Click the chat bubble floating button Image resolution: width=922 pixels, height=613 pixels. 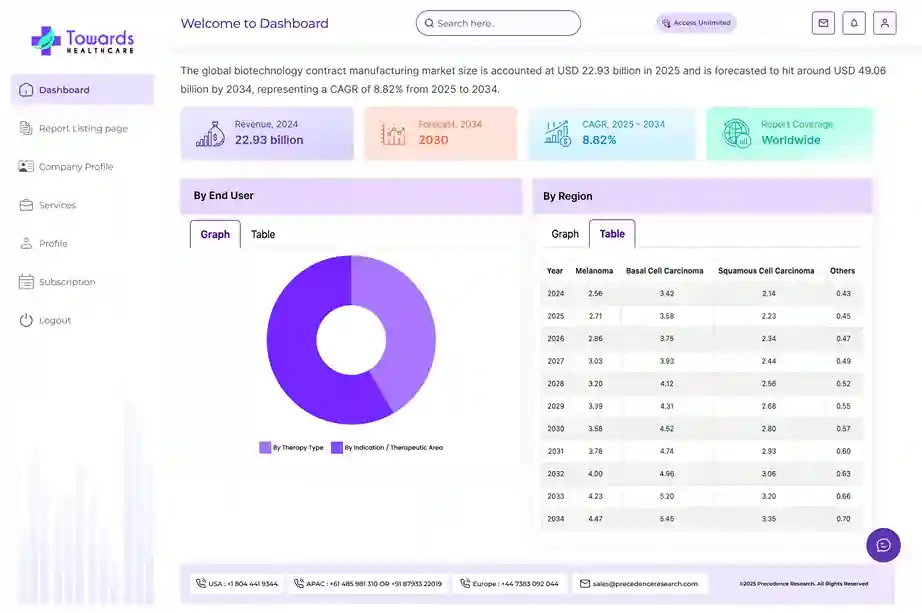click(883, 545)
